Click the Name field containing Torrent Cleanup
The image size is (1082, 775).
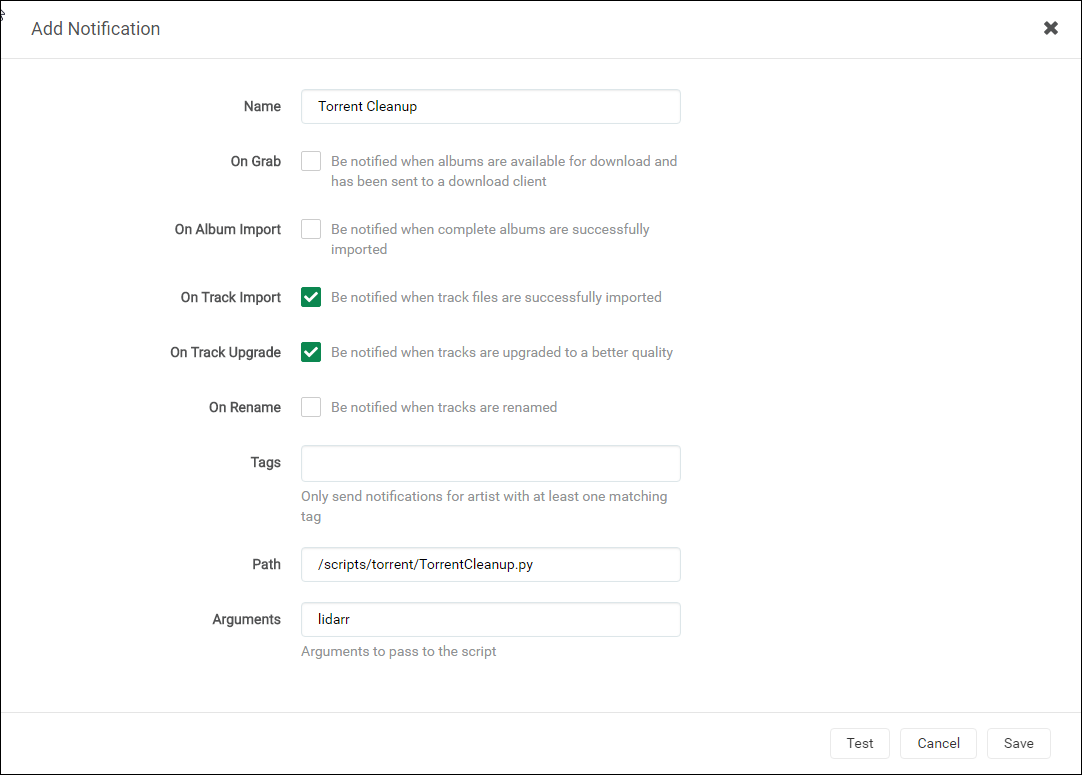pyautogui.click(x=490, y=106)
